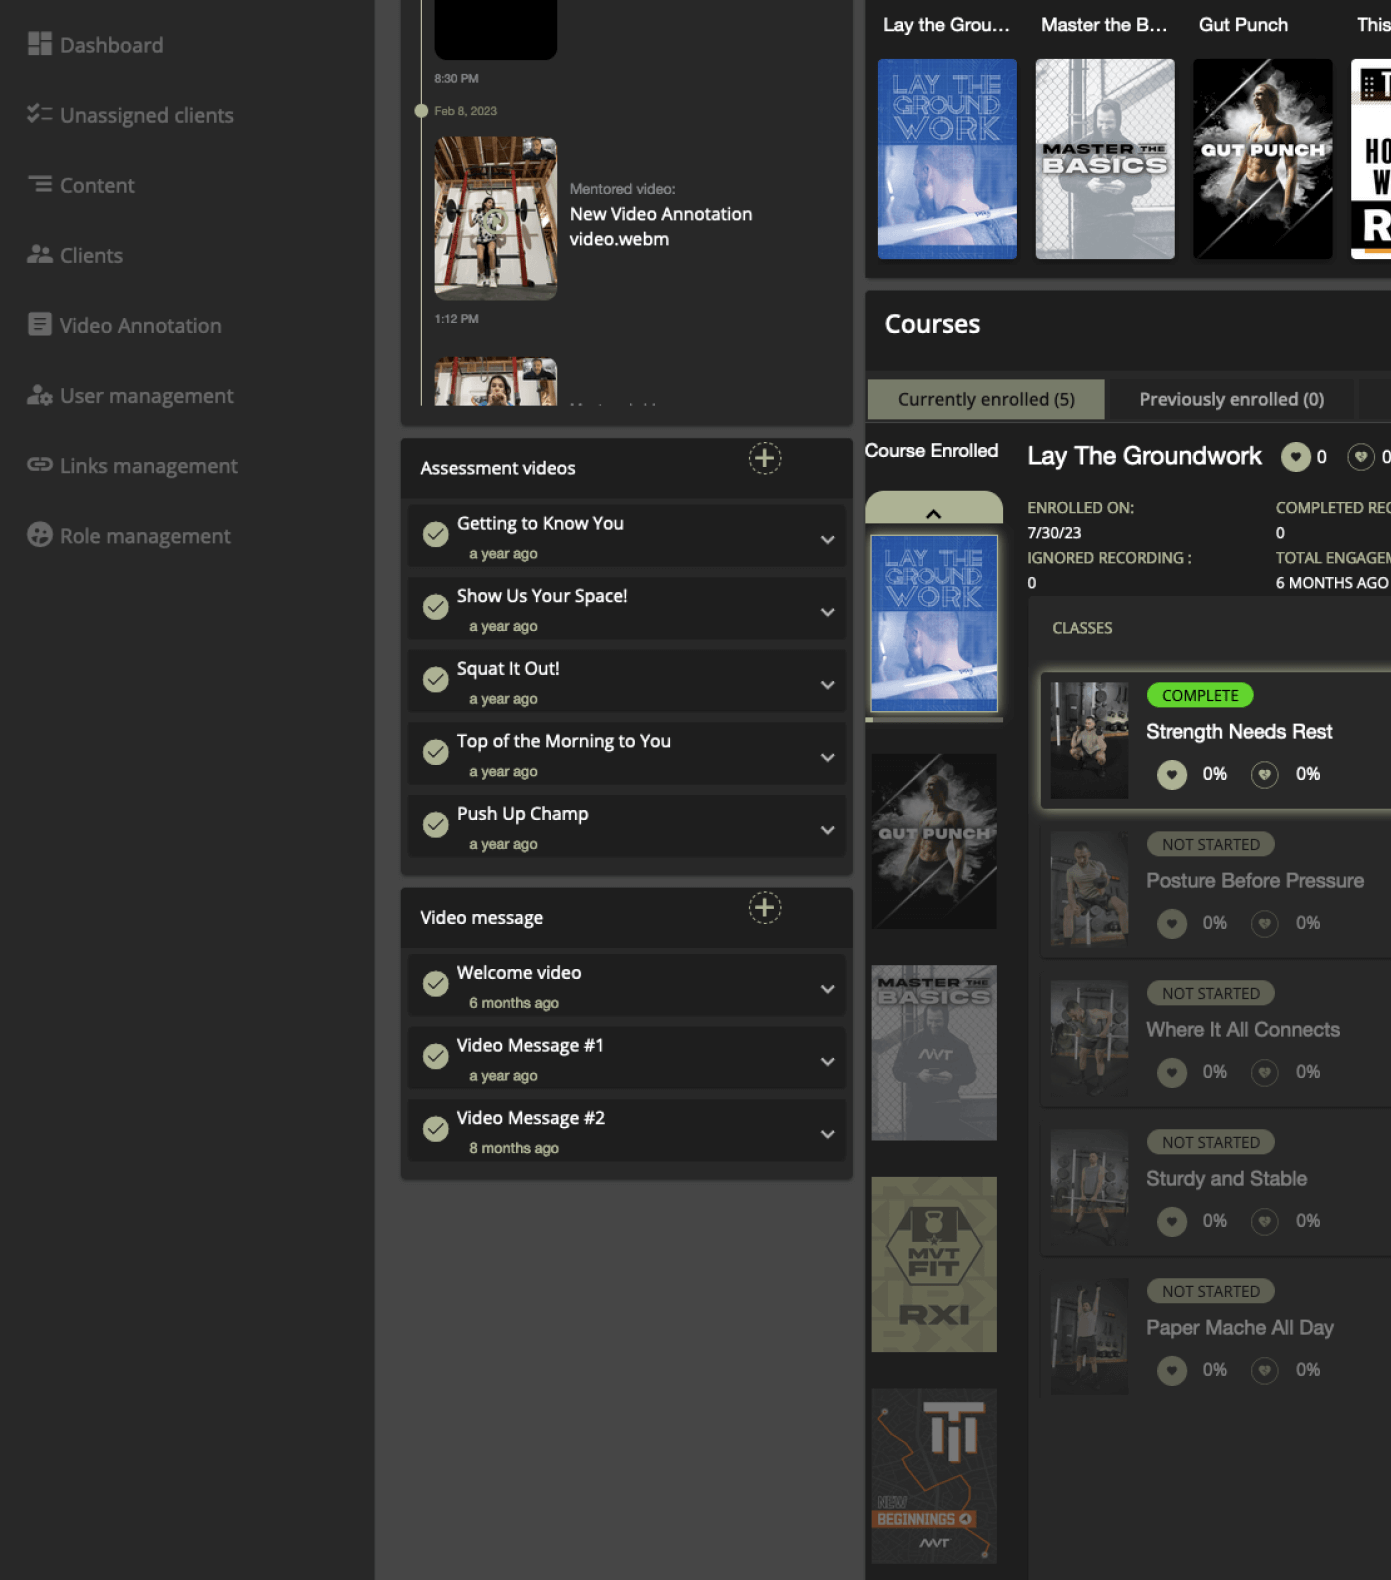Click check icon beside Show Us Your Space!
Image resolution: width=1391 pixels, height=1580 pixels.
coord(435,607)
